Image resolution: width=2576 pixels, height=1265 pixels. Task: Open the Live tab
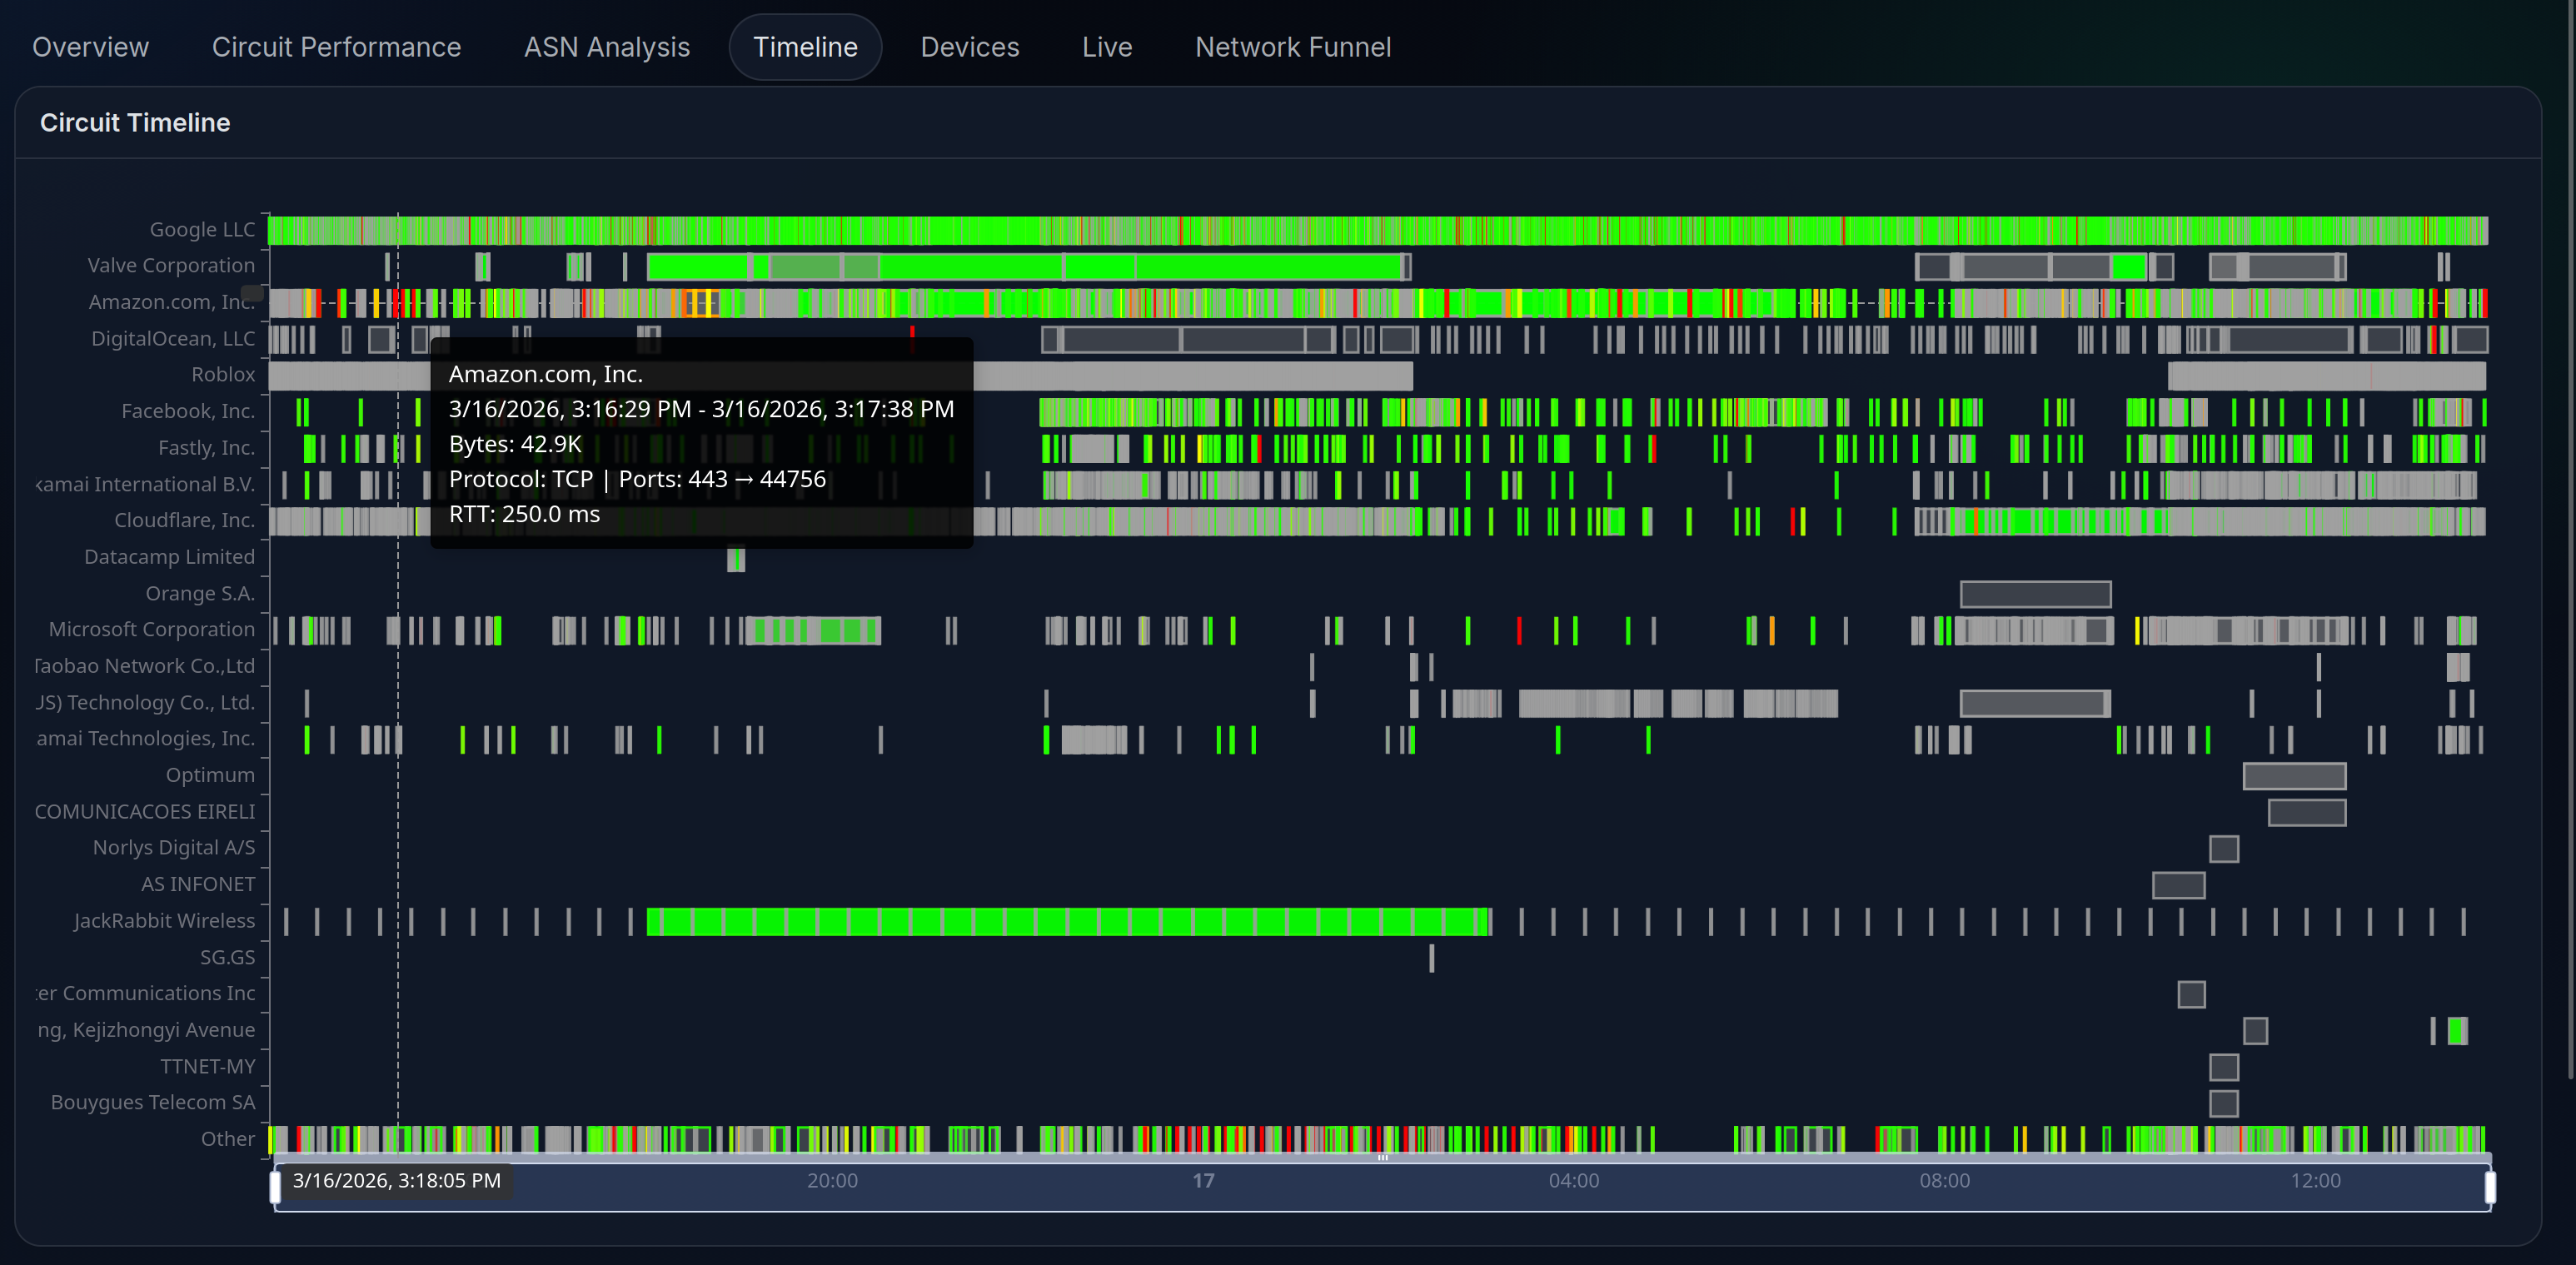[1106, 46]
